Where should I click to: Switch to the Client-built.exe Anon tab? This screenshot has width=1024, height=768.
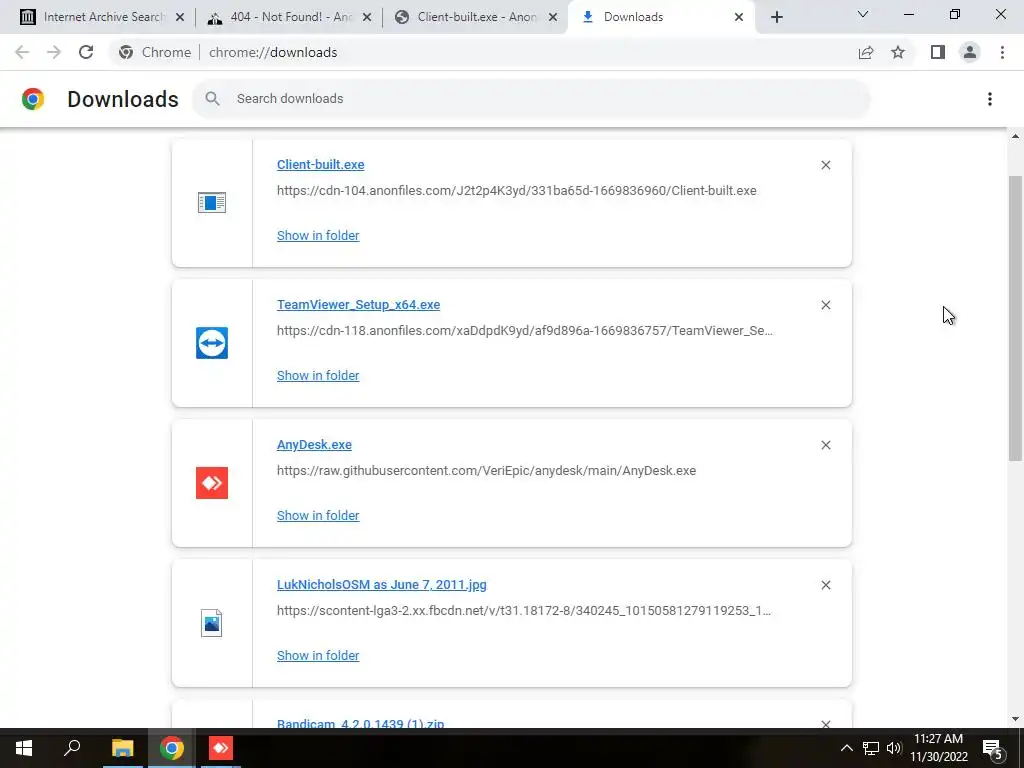tap(477, 17)
